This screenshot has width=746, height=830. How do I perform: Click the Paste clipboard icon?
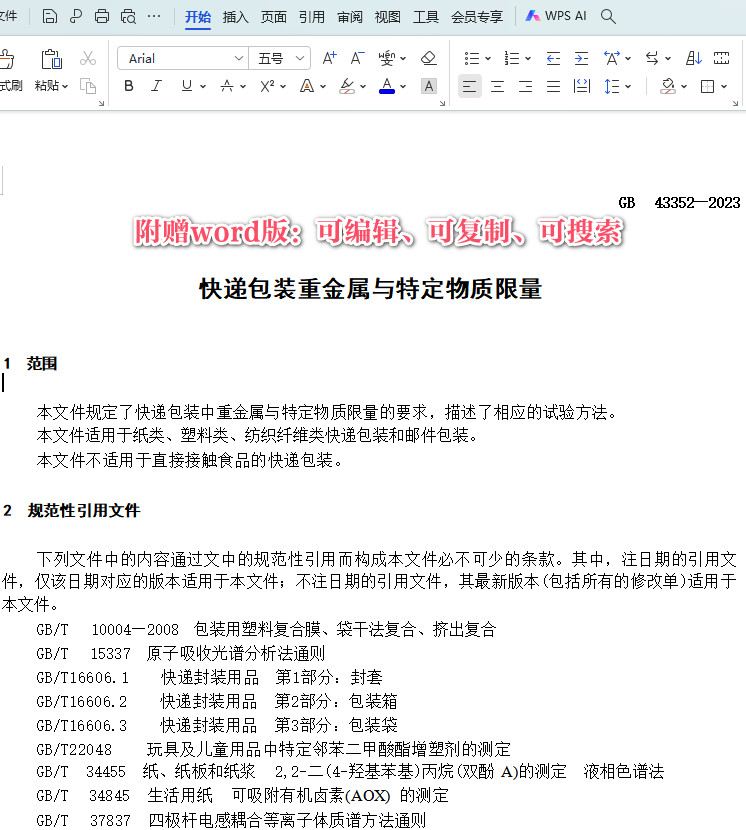click(x=51, y=59)
